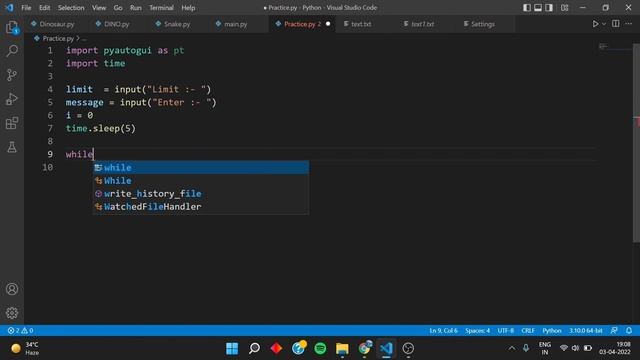Open Chrome from taskbar
The width and height of the screenshot is (640, 360).
coord(364,348)
